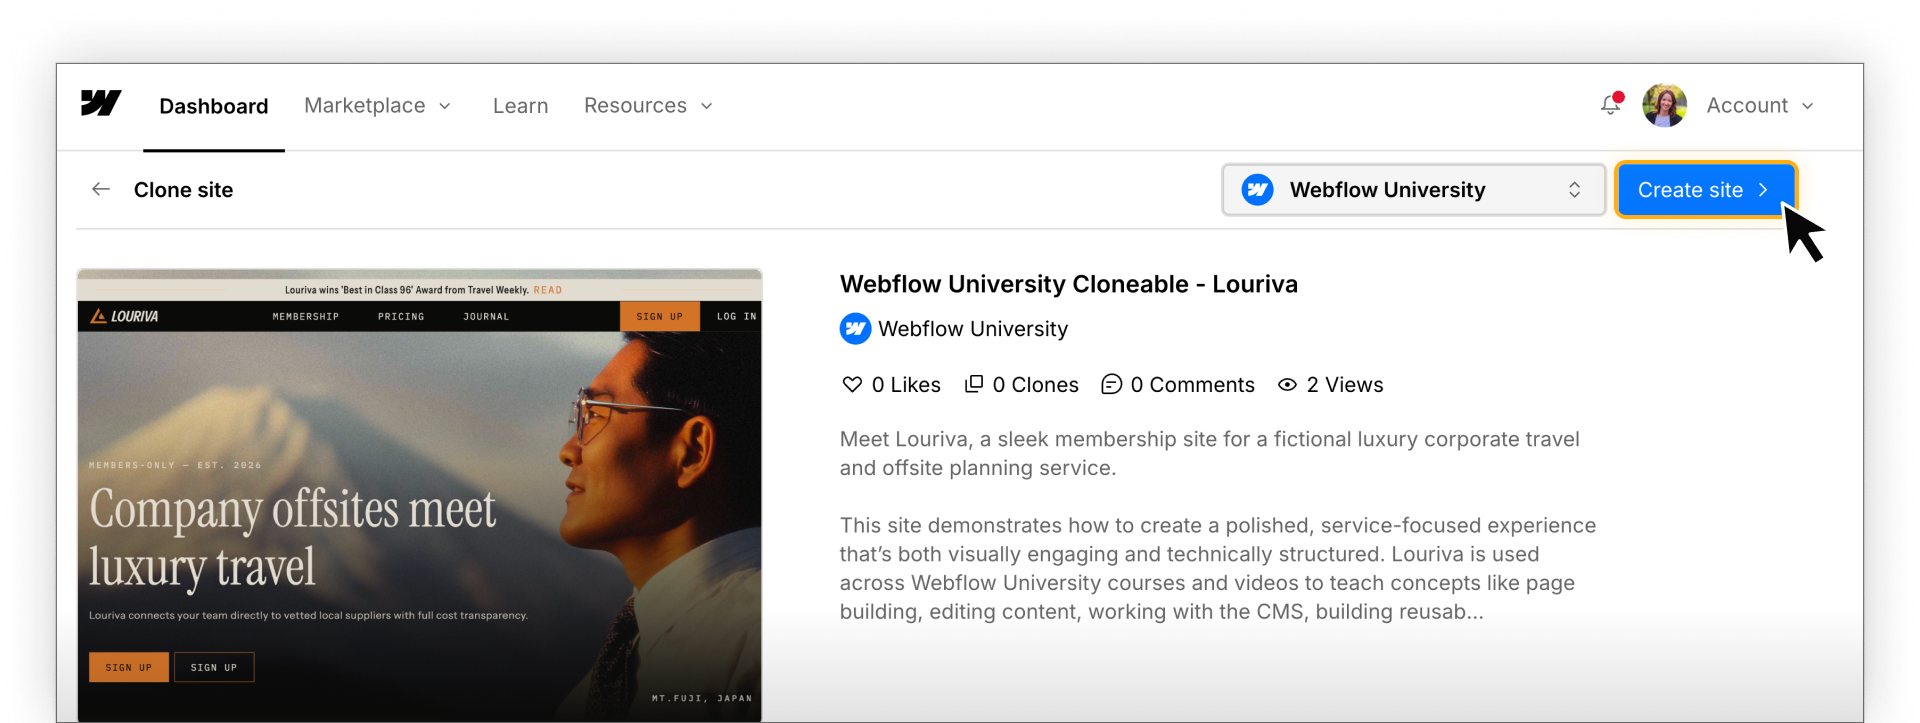Go back with the left arrow
The image size is (1920, 723).
[x=101, y=189]
